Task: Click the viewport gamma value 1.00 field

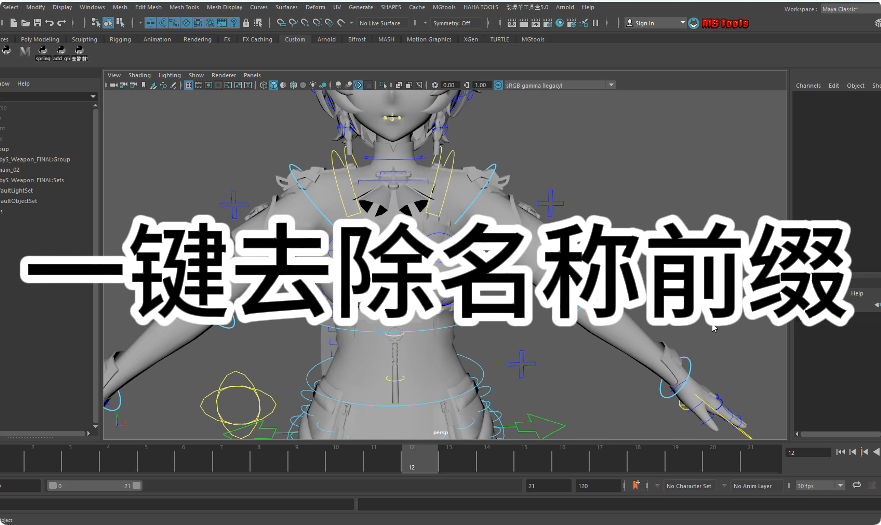Action: pos(480,85)
